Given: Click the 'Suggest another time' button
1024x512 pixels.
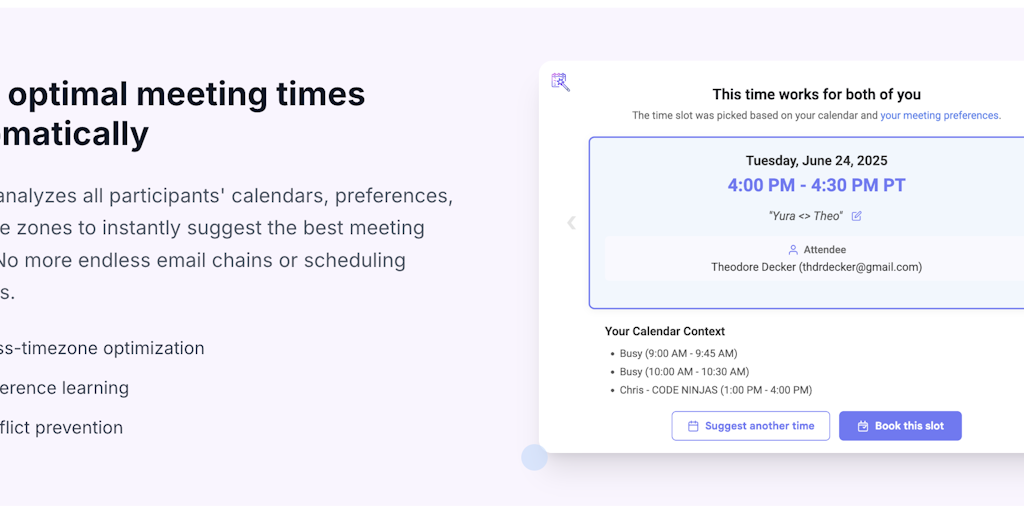Looking at the screenshot, I should [750, 426].
